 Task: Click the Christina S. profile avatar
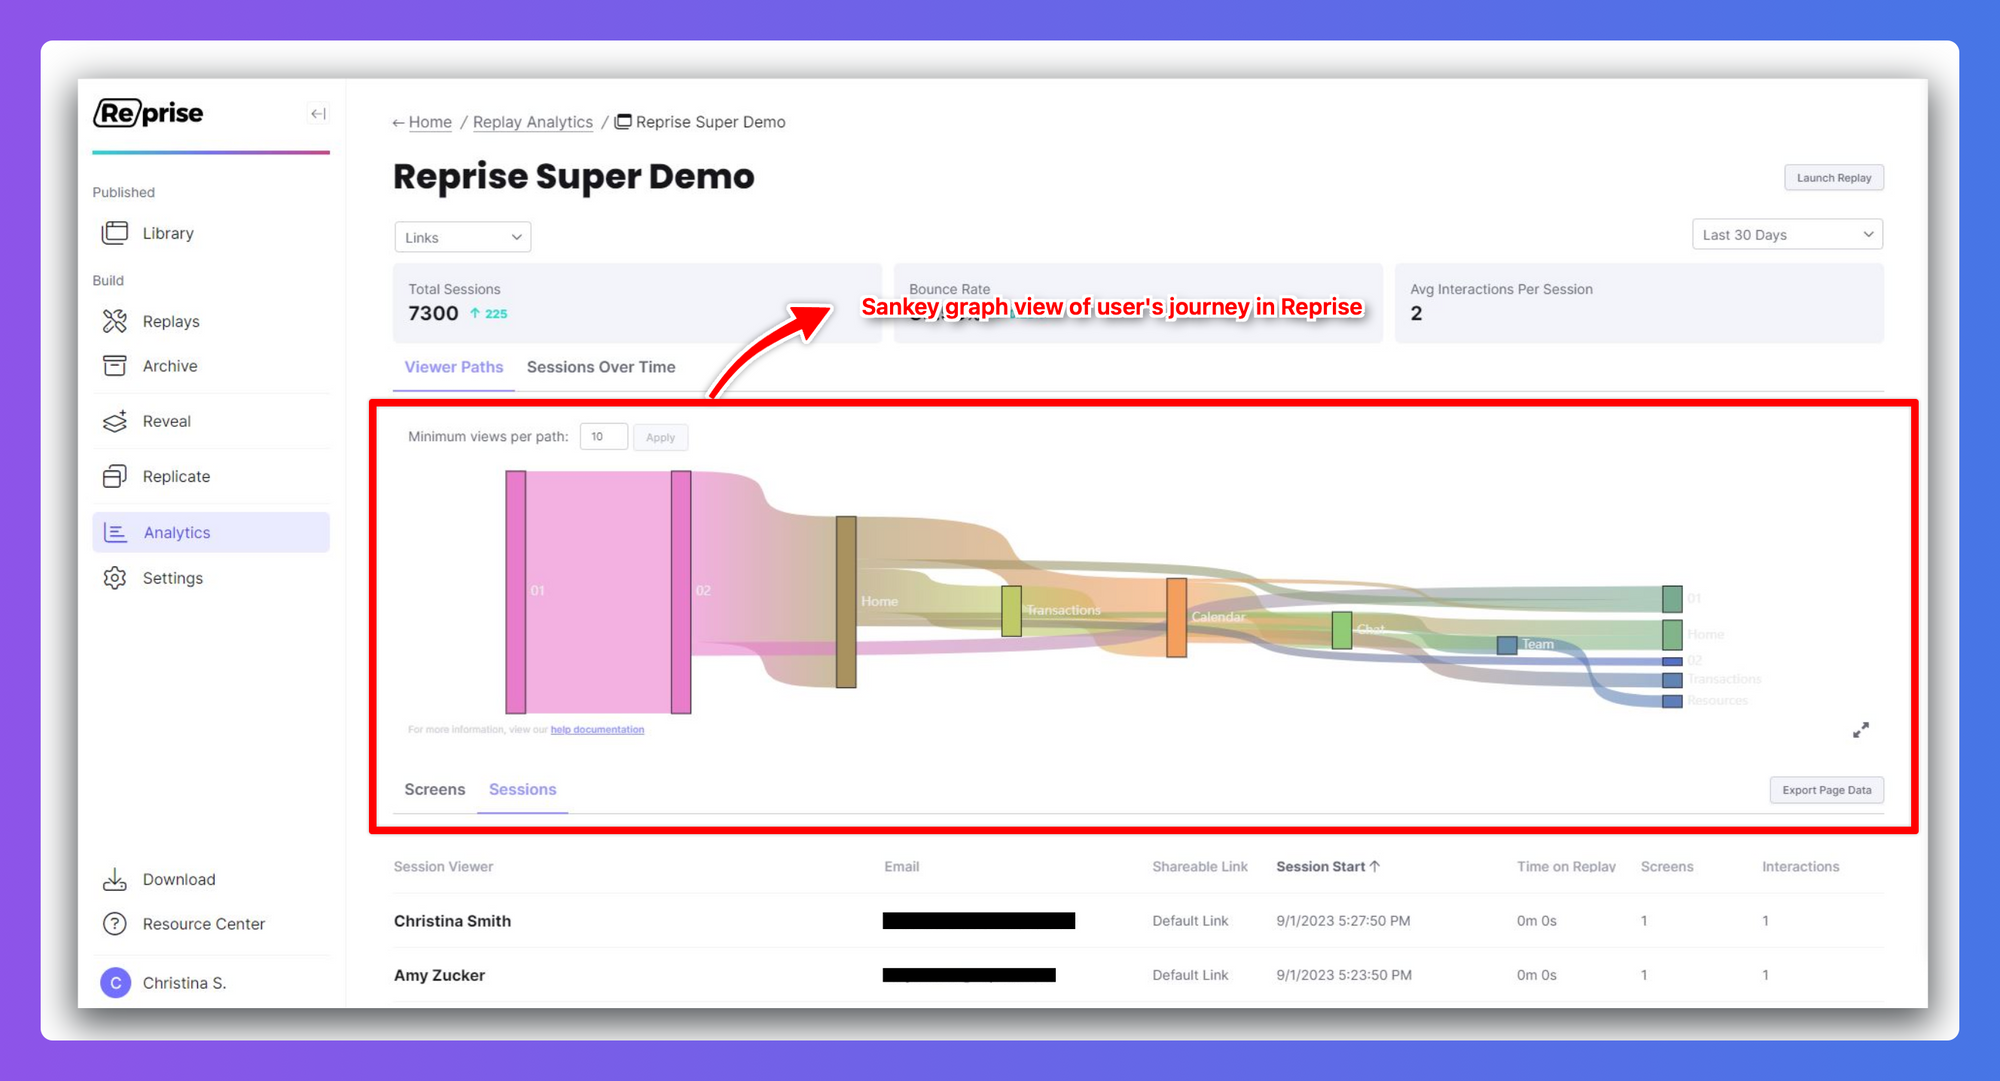click(115, 983)
